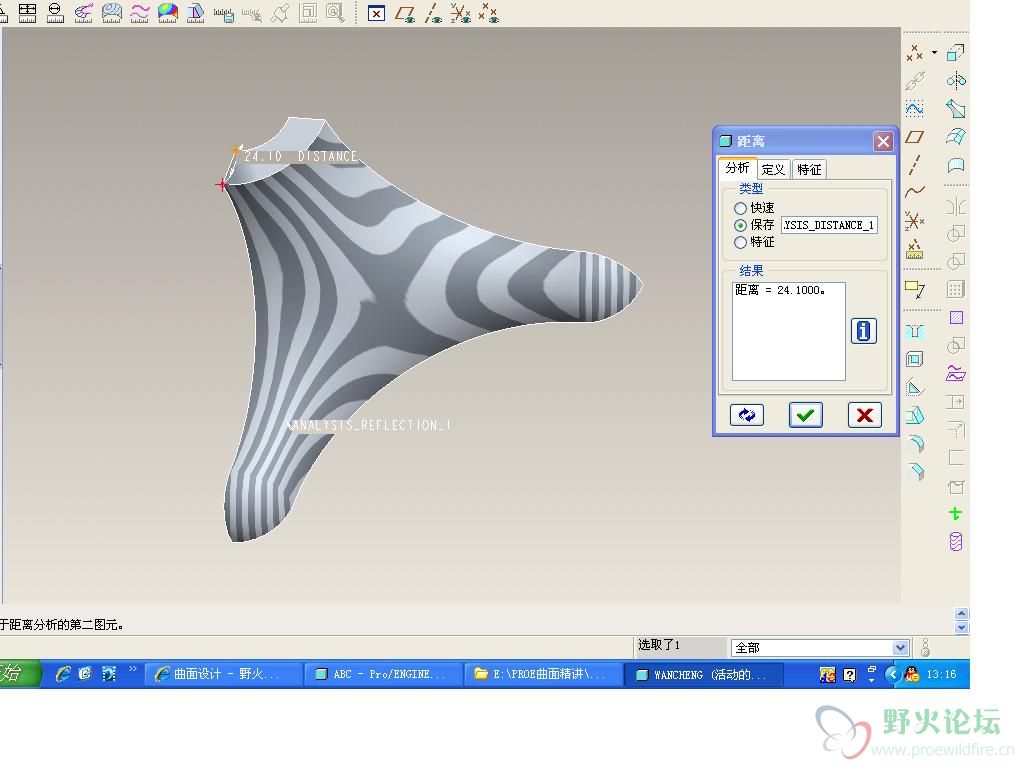
Task: Toggle datum point display
Action: click(488, 13)
